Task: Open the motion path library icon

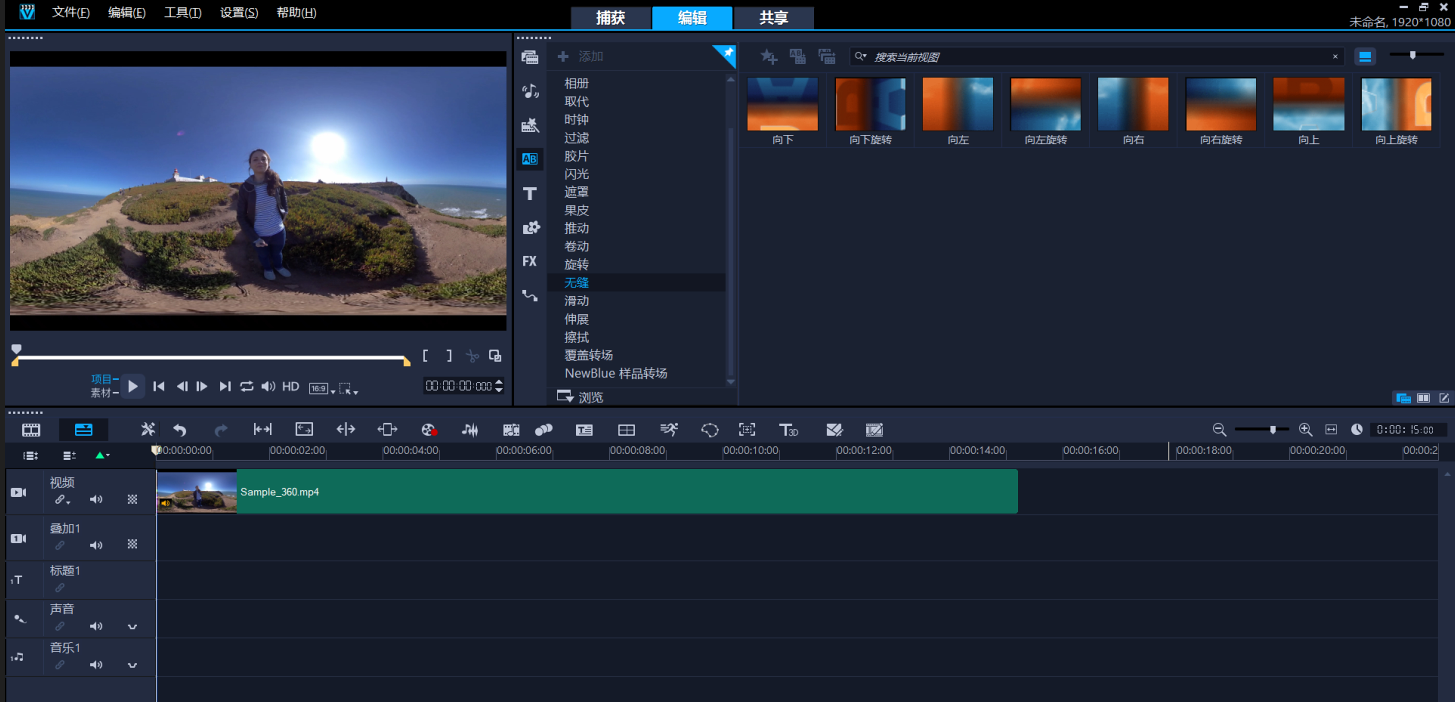Action: tap(530, 295)
